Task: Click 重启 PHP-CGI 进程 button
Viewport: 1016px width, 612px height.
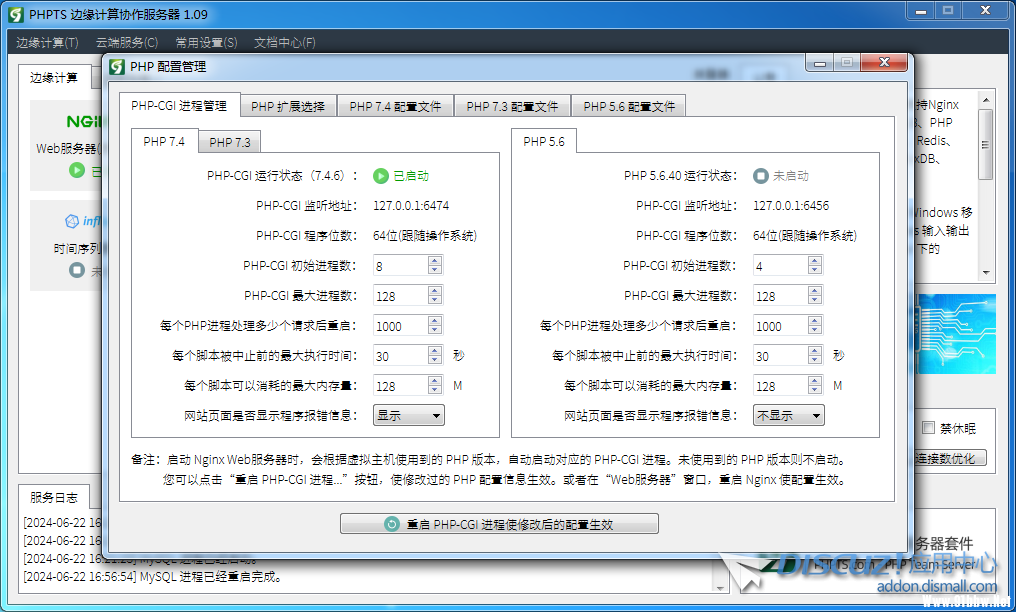Action: [499, 524]
